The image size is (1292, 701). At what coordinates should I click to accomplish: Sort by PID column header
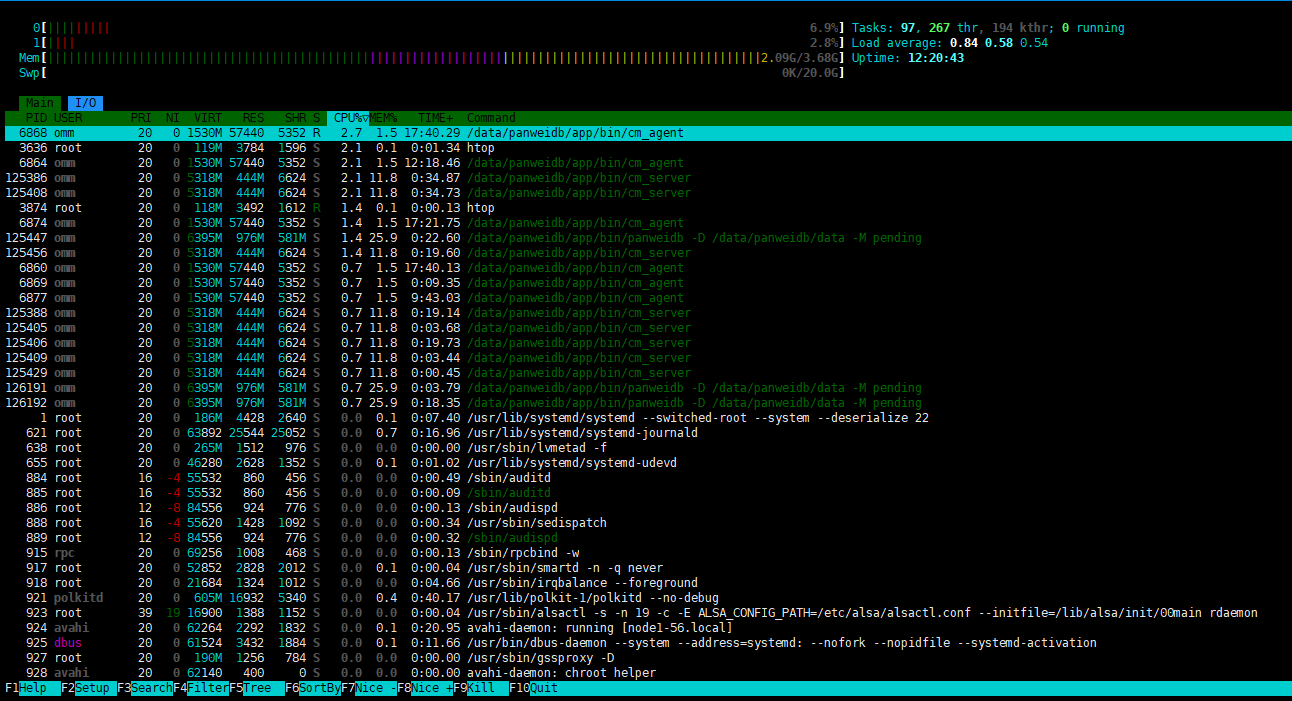pos(36,118)
